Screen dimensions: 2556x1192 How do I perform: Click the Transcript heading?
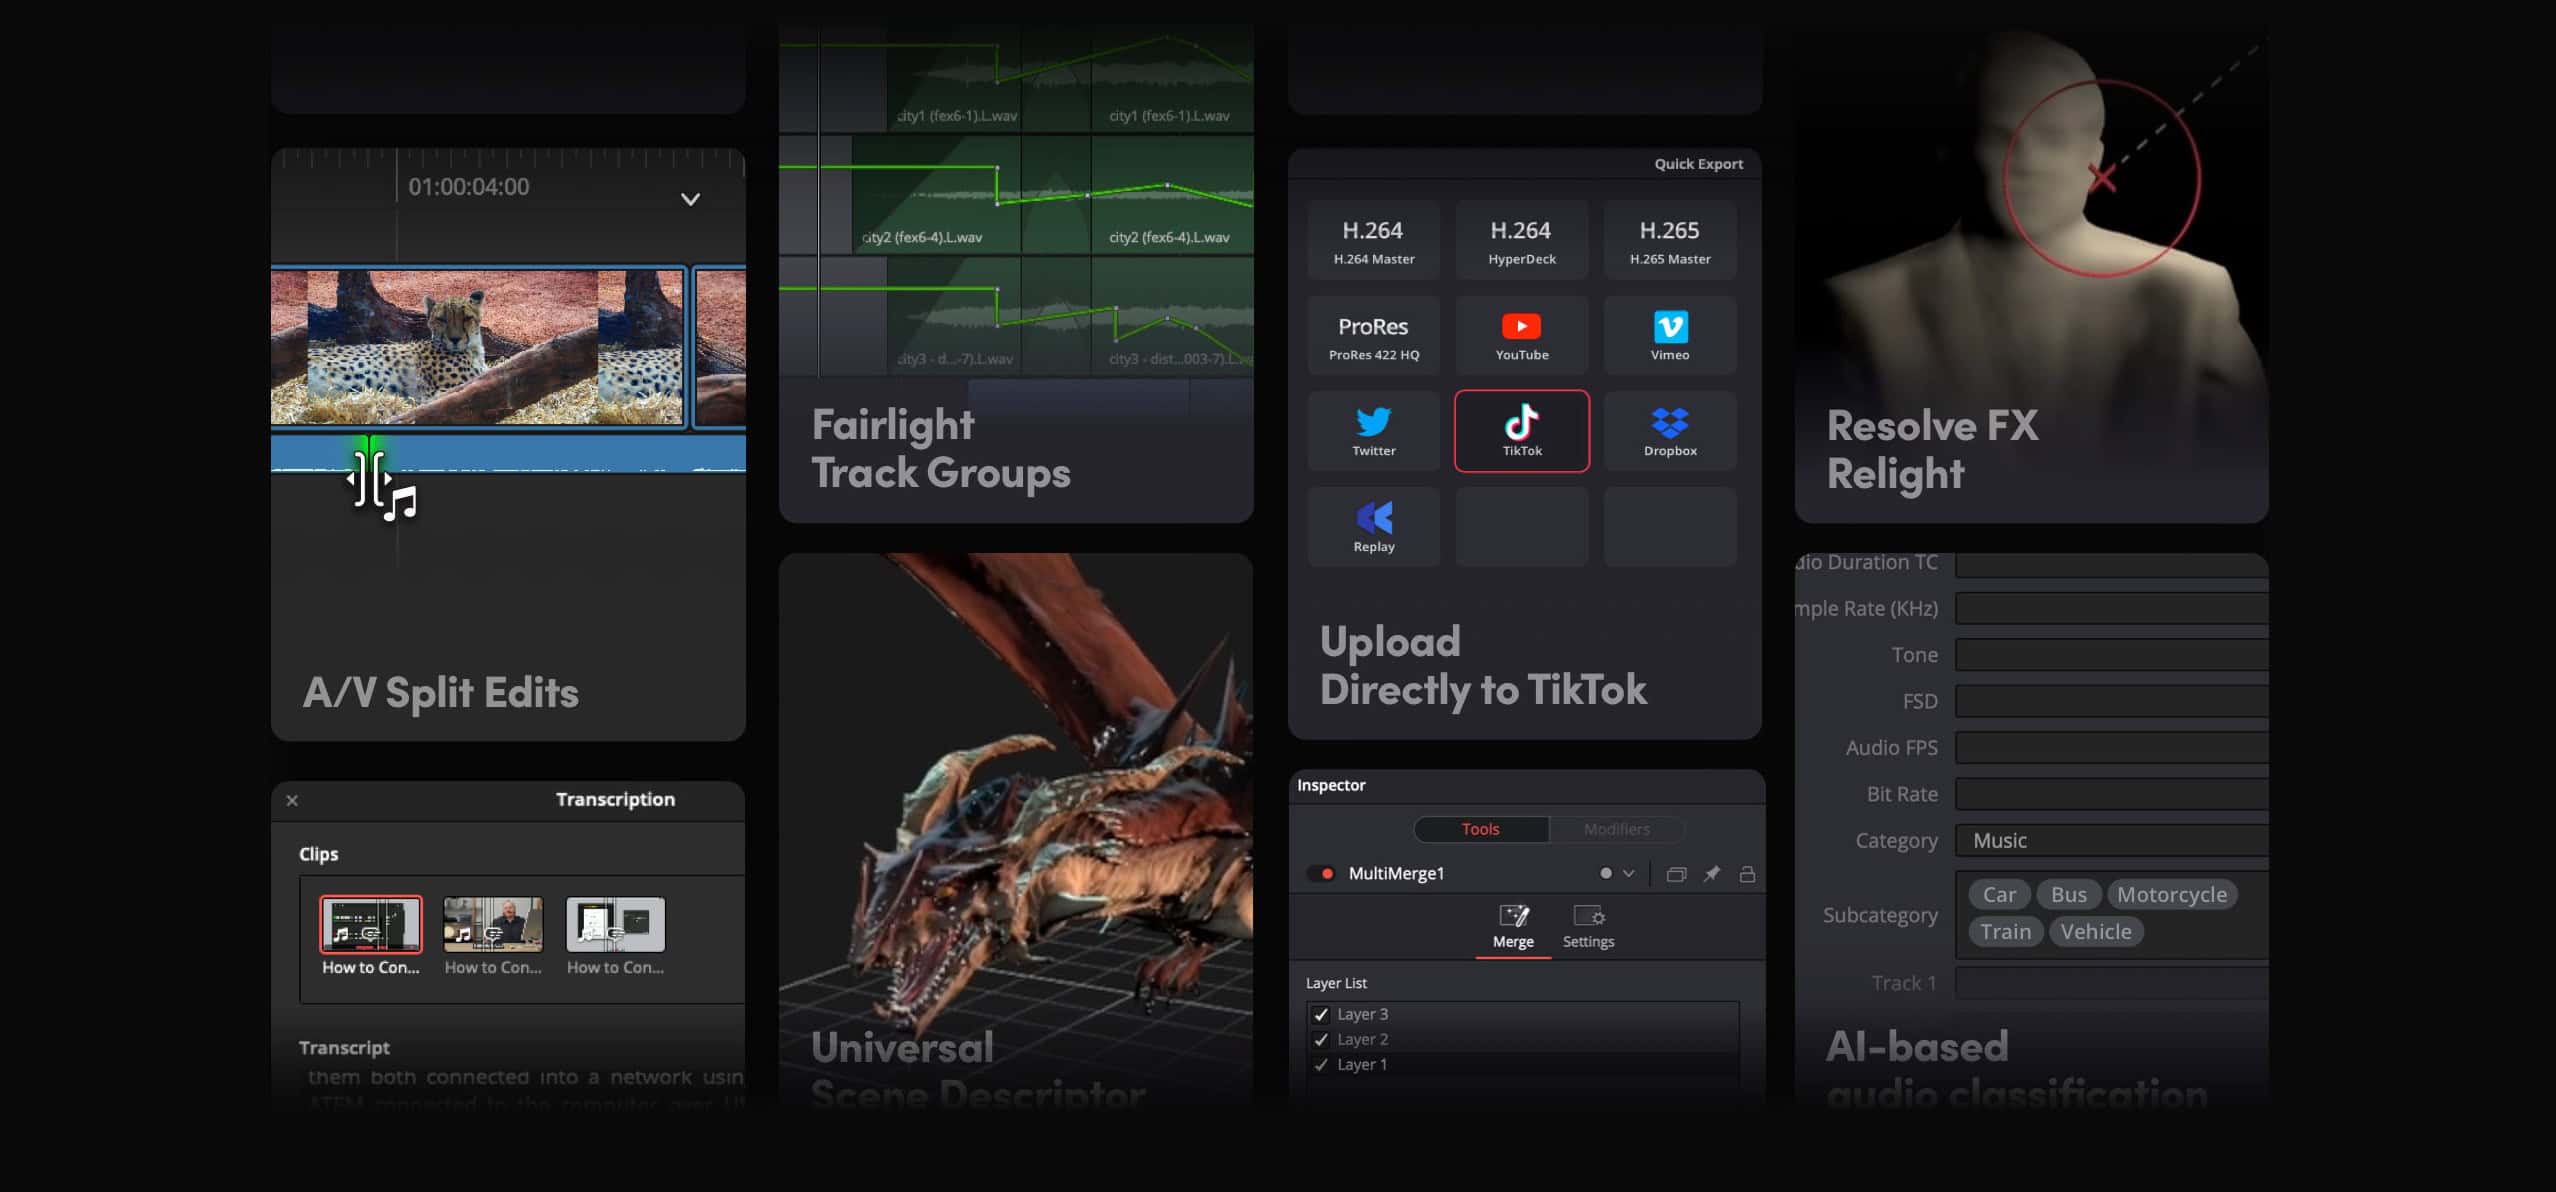click(344, 1048)
